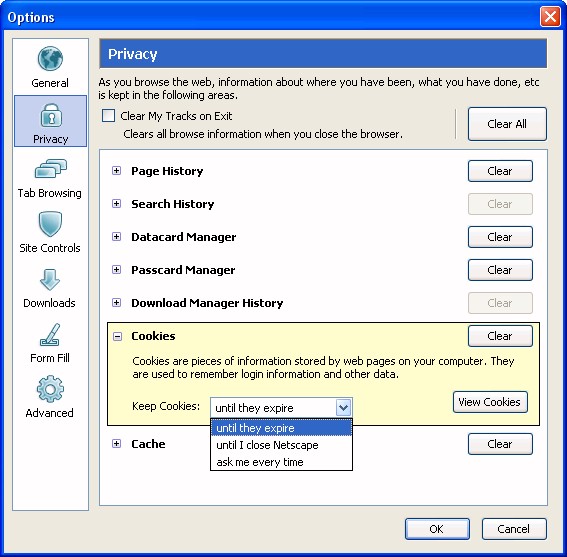Viewport: 567px width, 557px height.
Task: Open the General globe icon section
Action: (50, 59)
